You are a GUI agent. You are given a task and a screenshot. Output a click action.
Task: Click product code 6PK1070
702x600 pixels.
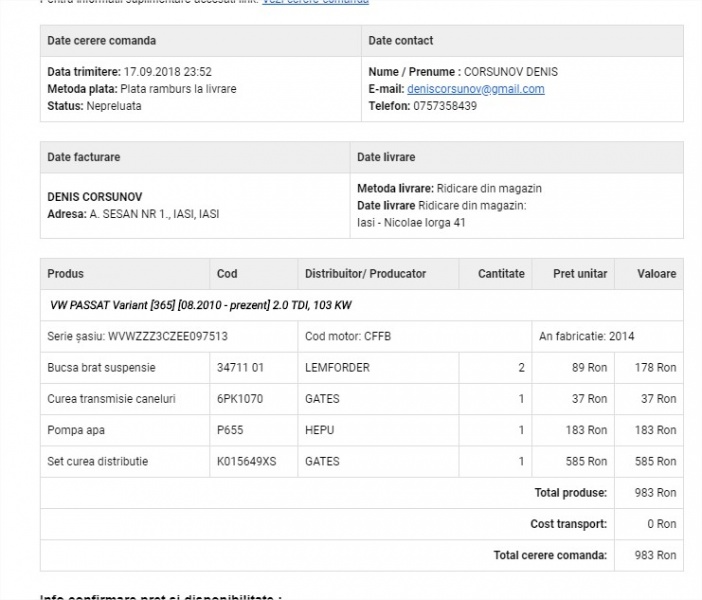[x=238, y=399]
